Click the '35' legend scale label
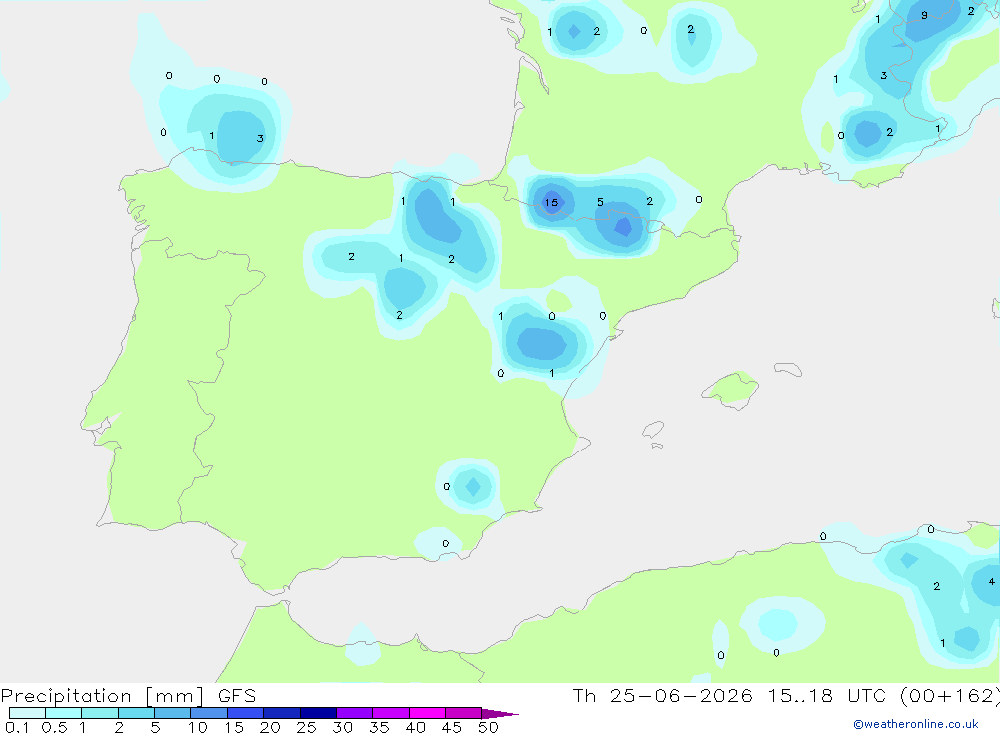The height and width of the screenshot is (733, 1000). 379,727
